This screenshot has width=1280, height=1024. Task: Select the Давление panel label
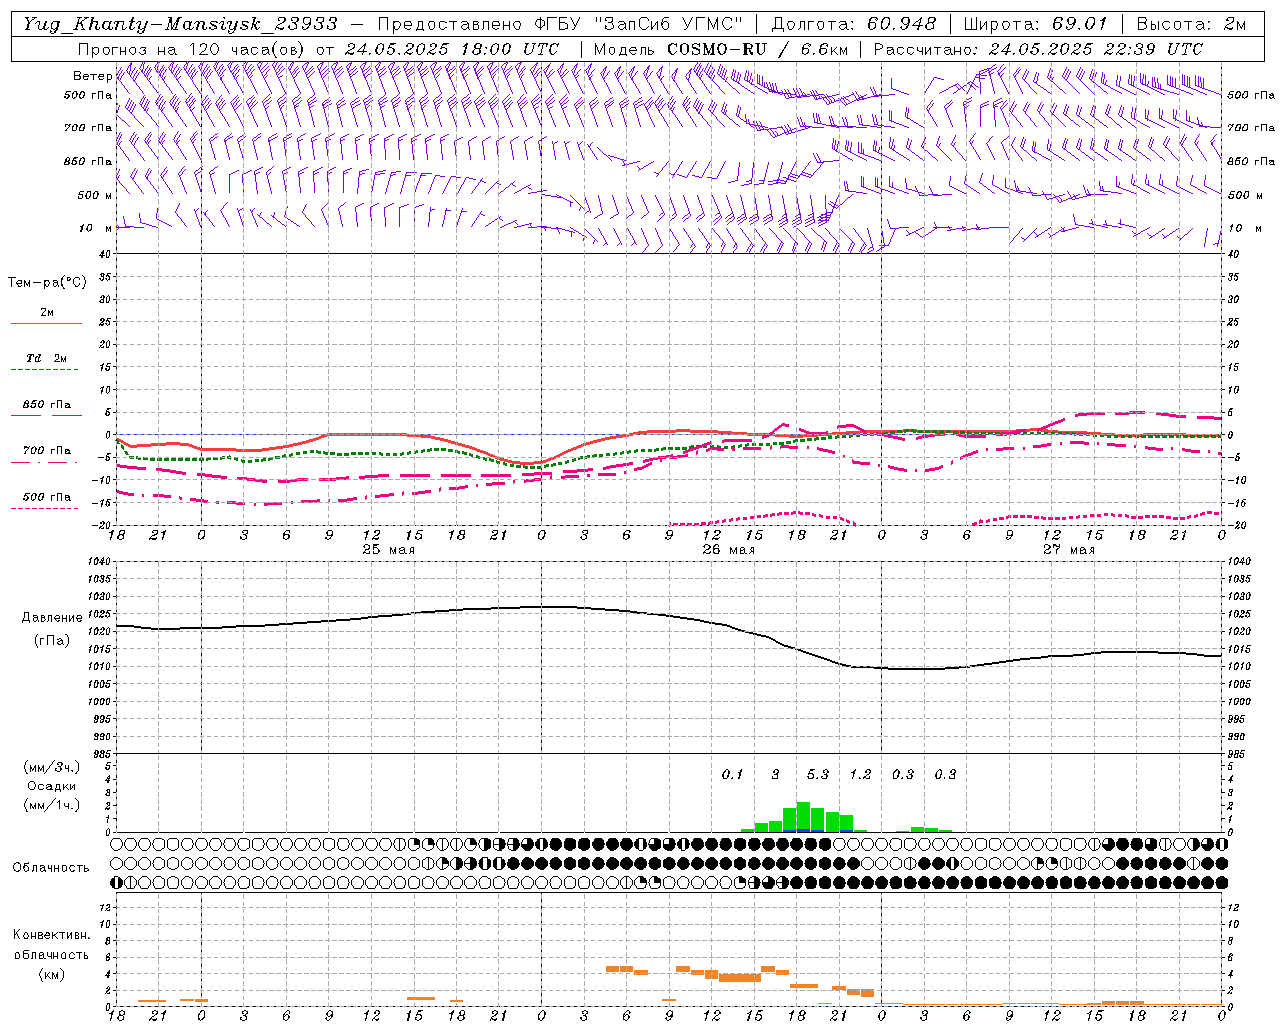(x=52, y=618)
